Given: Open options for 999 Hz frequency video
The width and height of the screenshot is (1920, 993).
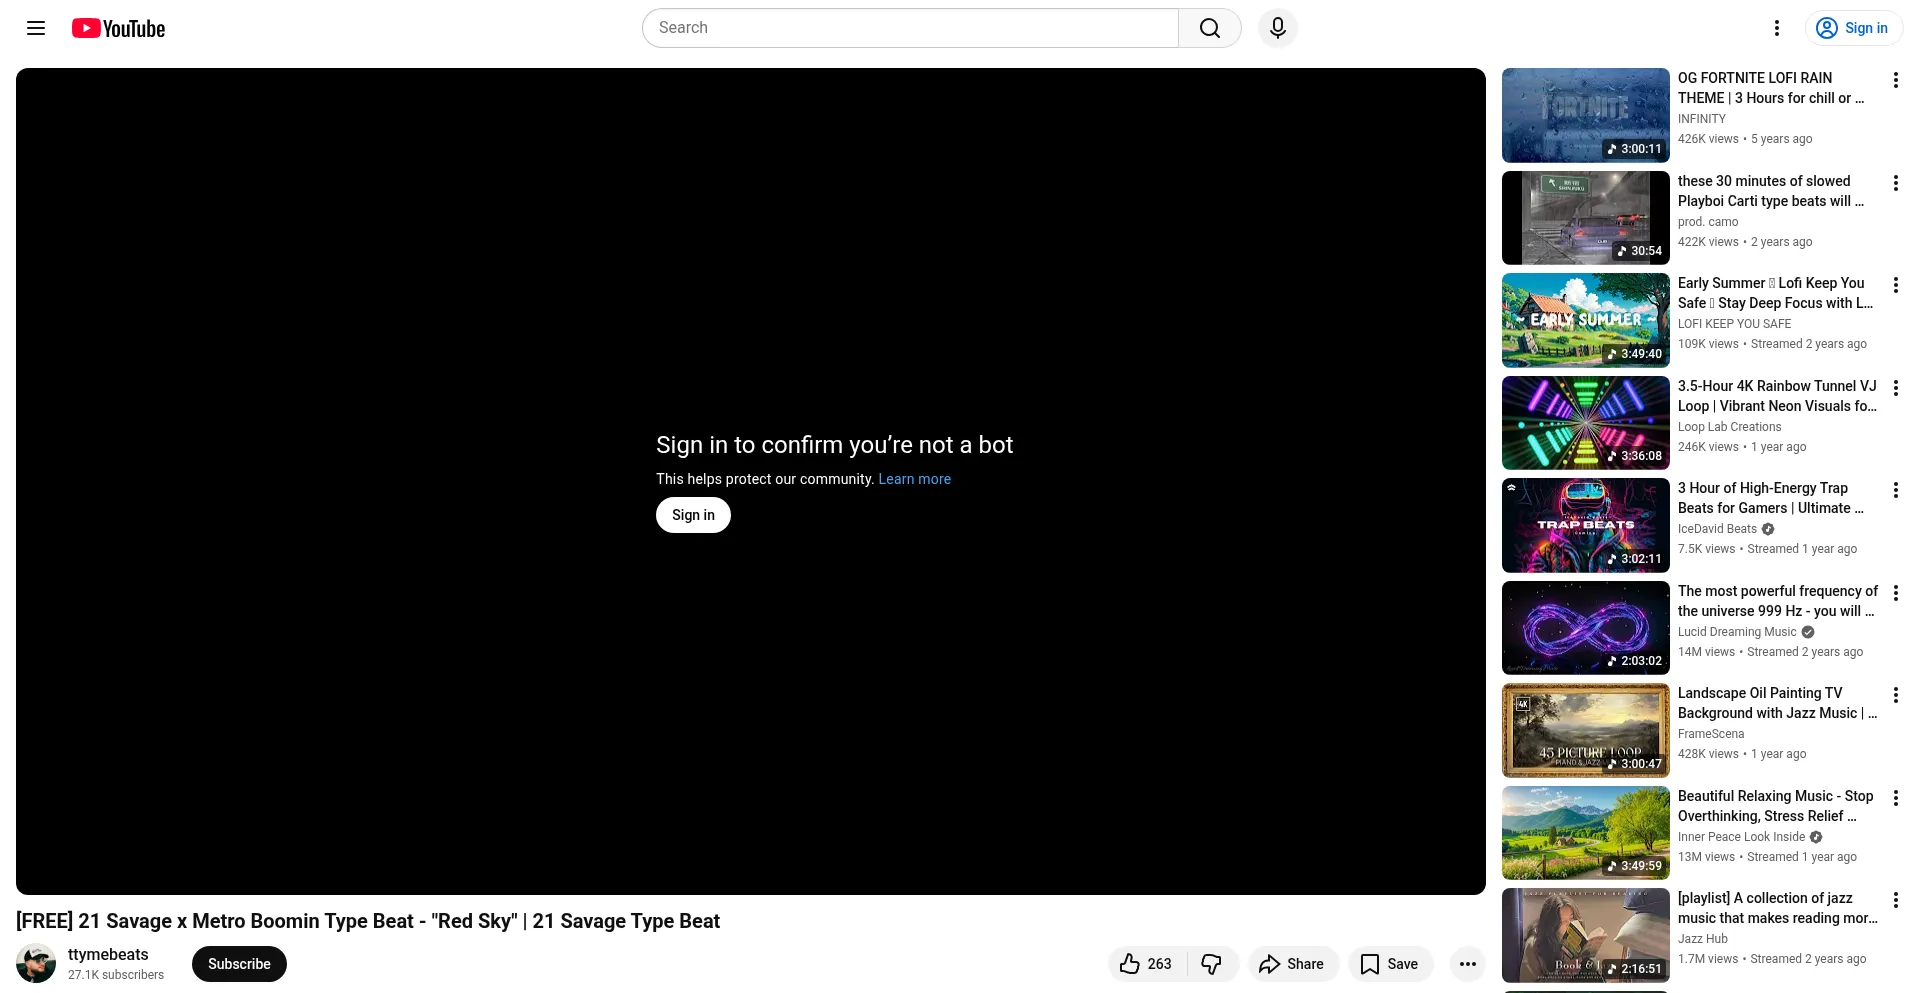Looking at the screenshot, I should 1895,593.
